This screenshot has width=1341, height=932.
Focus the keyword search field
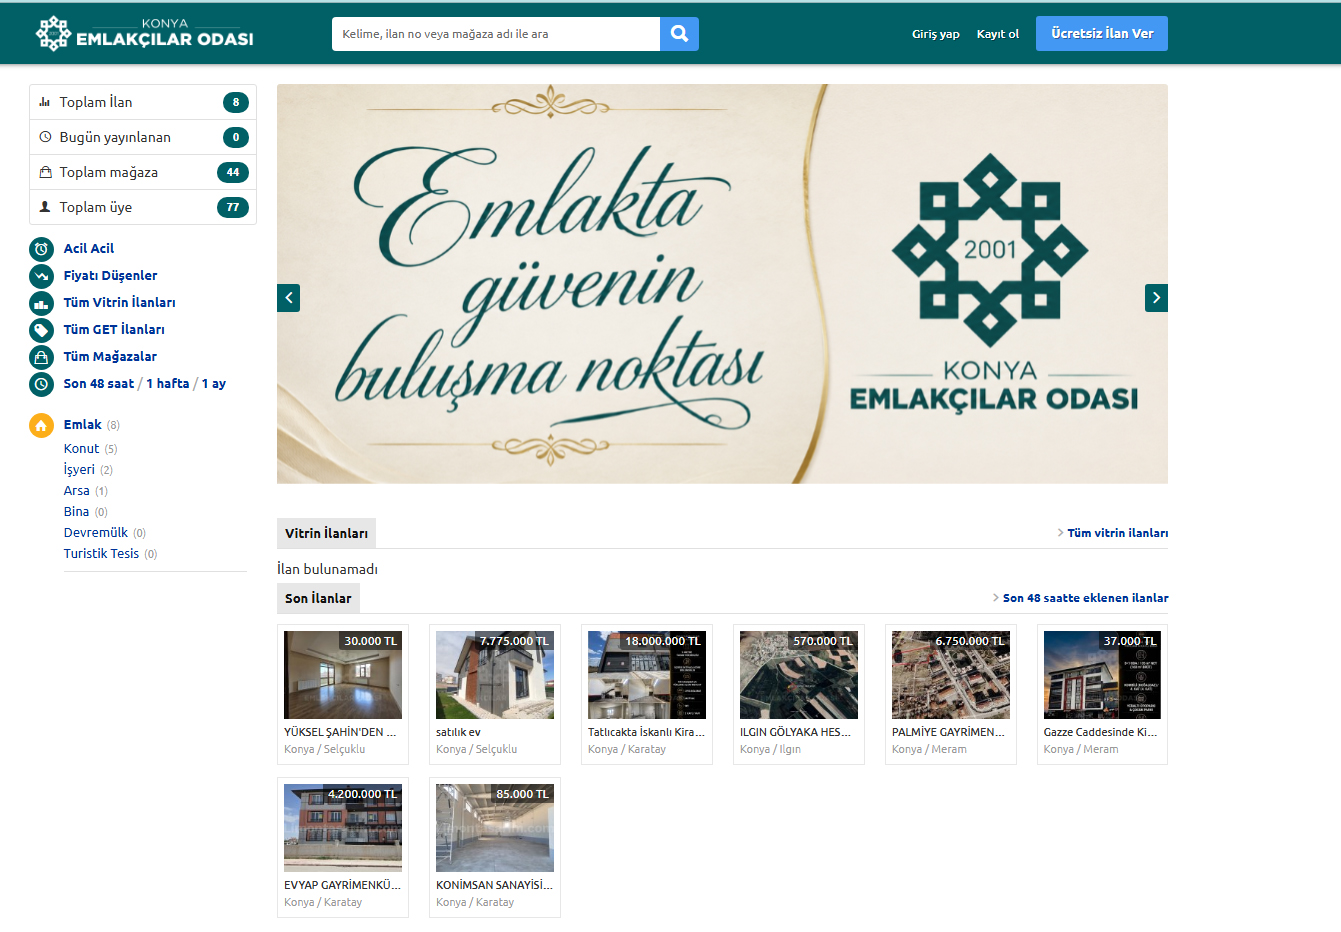(496, 34)
